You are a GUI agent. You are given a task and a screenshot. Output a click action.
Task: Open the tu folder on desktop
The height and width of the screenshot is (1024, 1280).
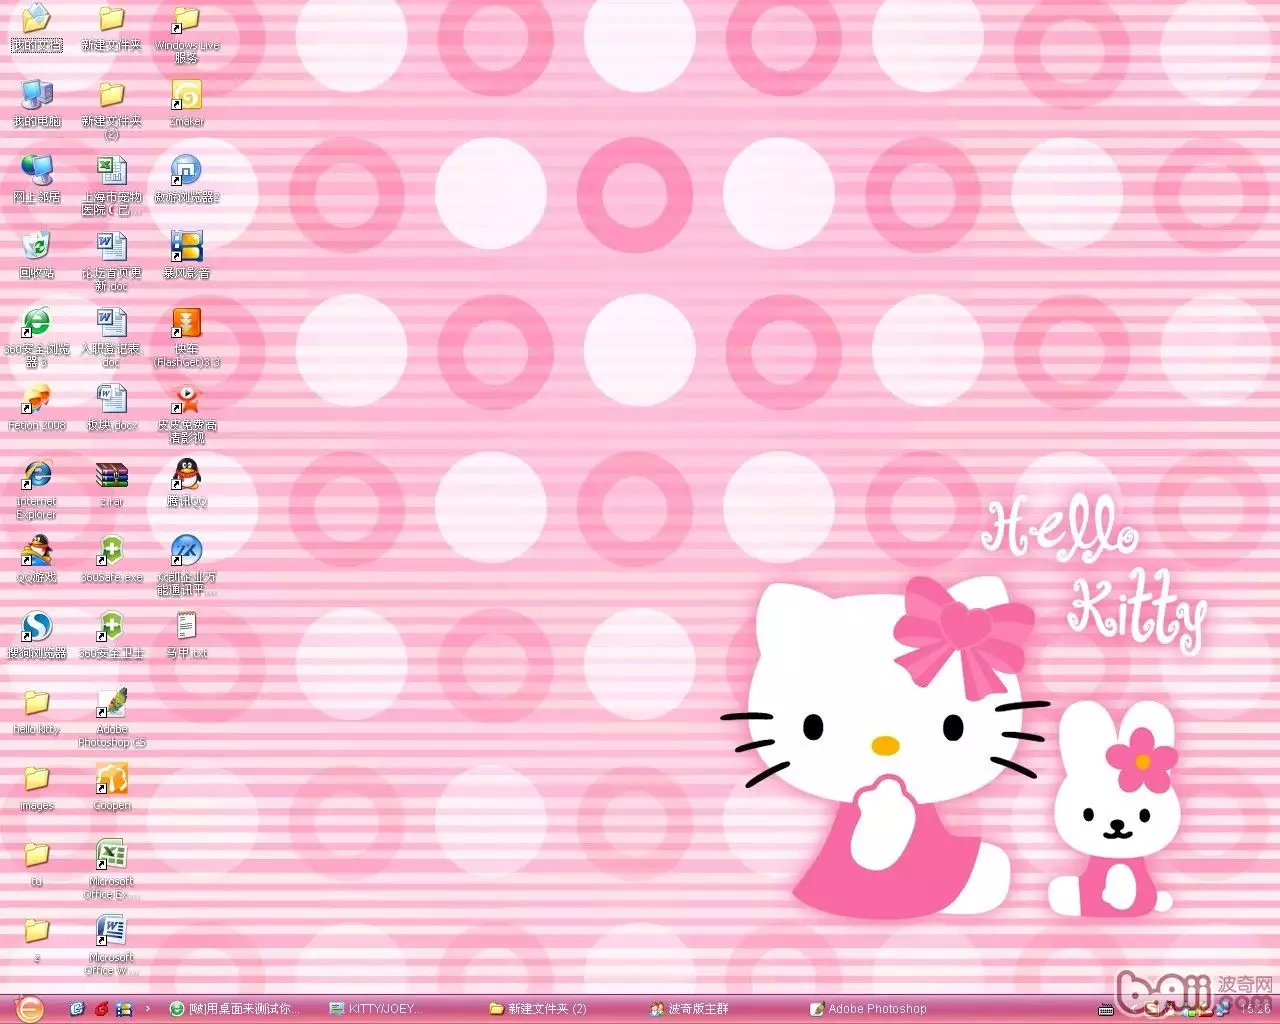point(36,863)
